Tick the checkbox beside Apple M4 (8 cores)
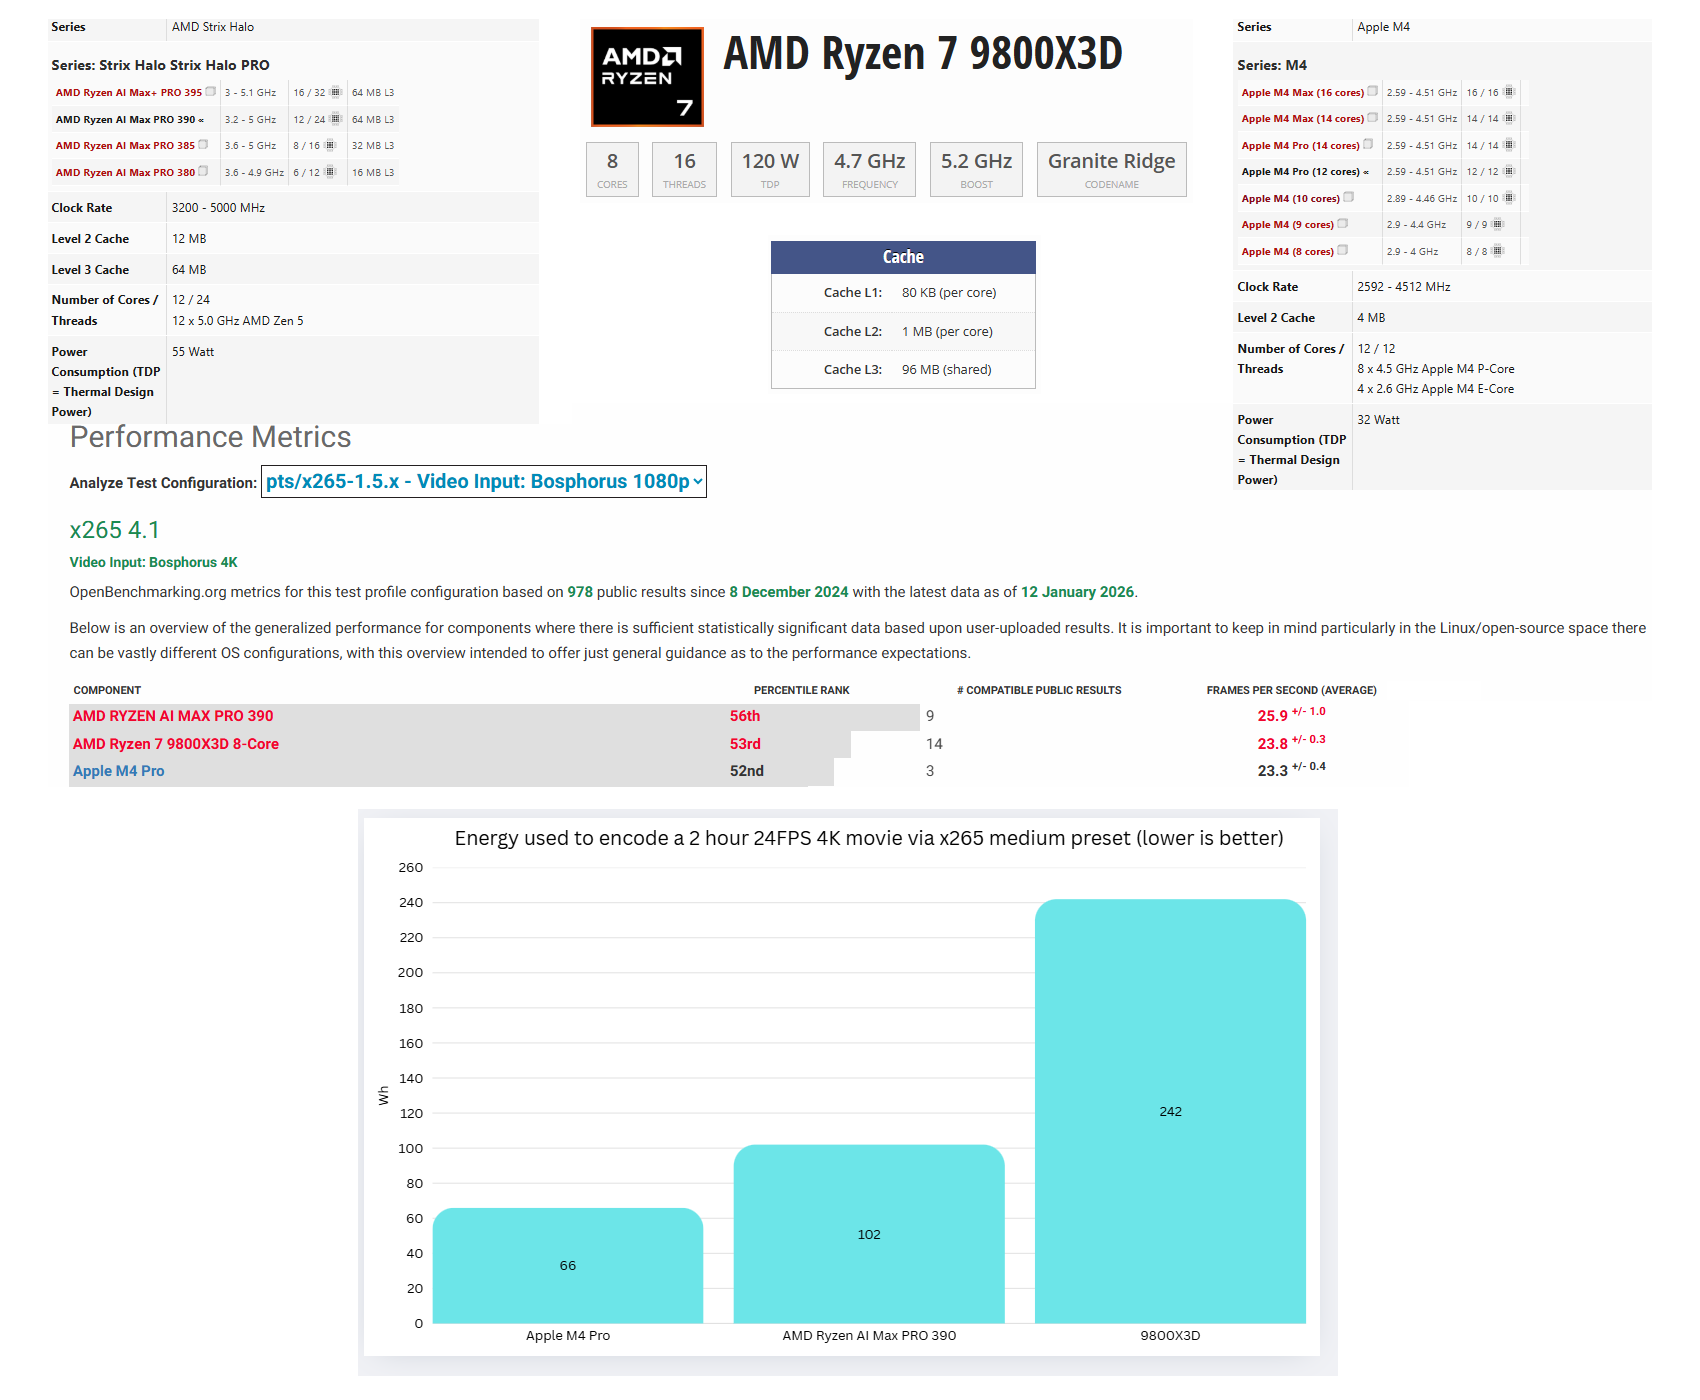The image size is (1700, 1400). (x=1343, y=251)
